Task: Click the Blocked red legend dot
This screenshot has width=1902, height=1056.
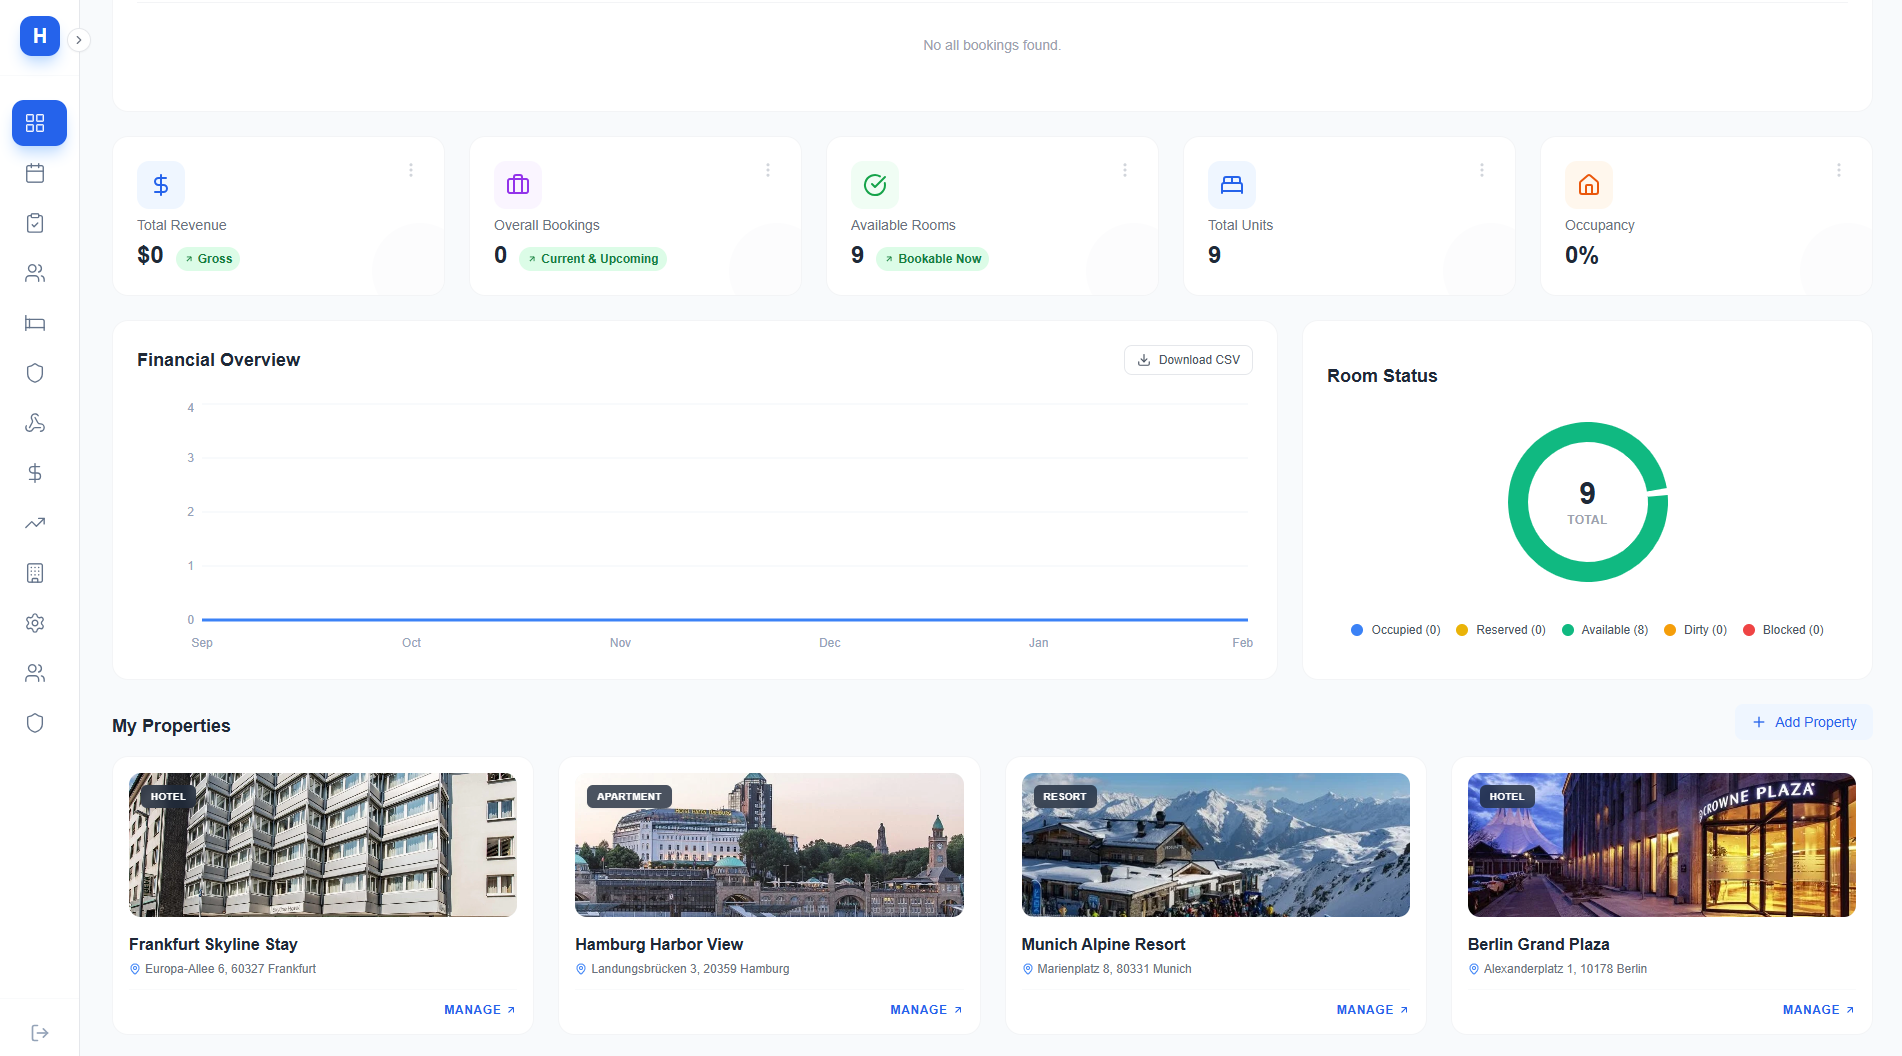Action: coord(1749,630)
